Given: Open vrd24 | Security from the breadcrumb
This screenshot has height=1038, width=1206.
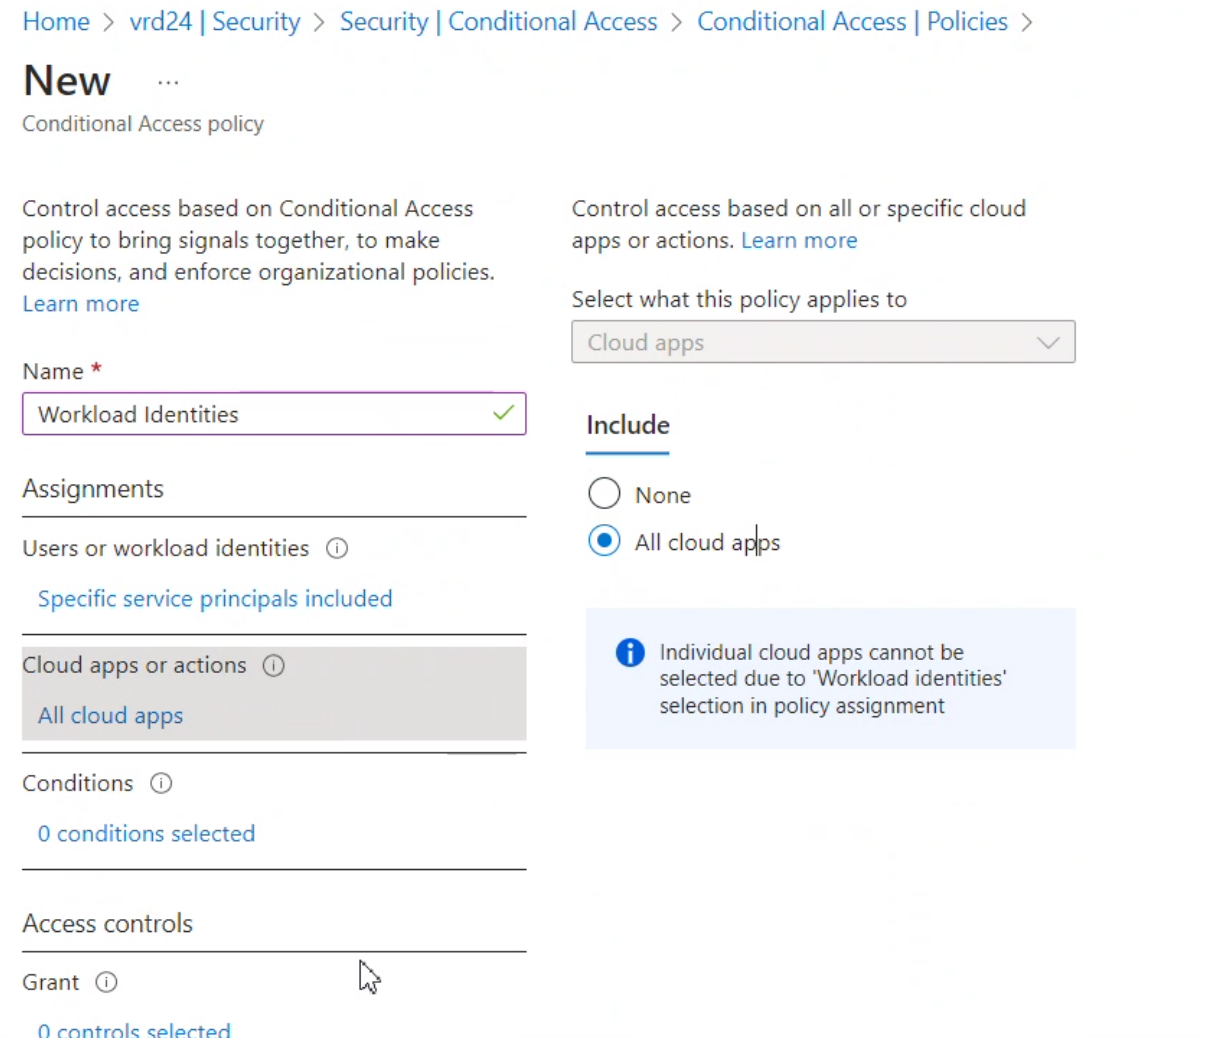Looking at the screenshot, I should pyautogui.click(x=214, y=21).
